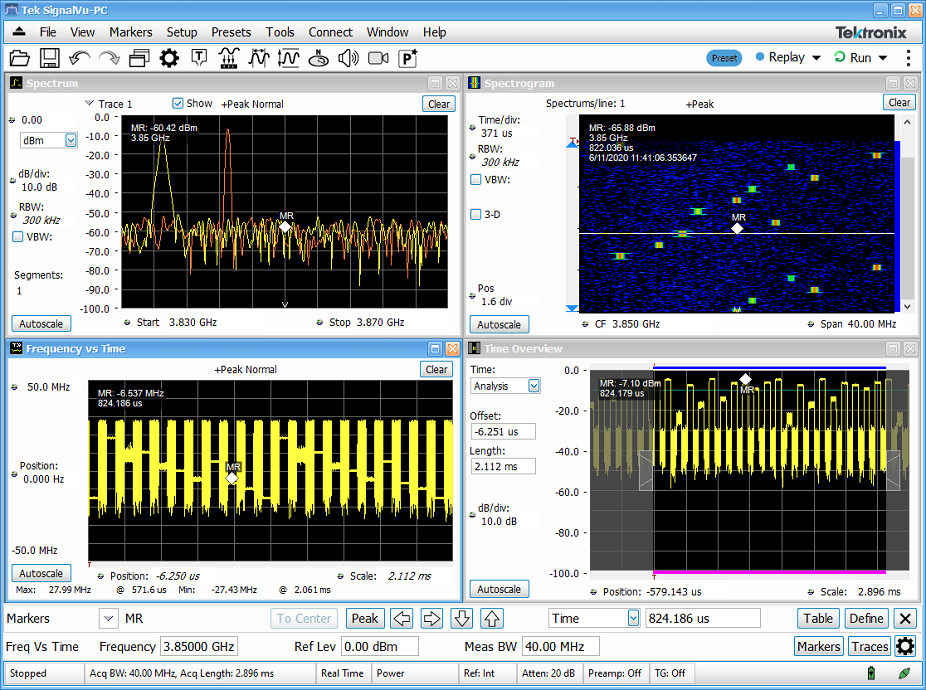Screen dimensions: 926x690
Task: Open the Markers settings gear near Traces button
Action: point(905,647)
